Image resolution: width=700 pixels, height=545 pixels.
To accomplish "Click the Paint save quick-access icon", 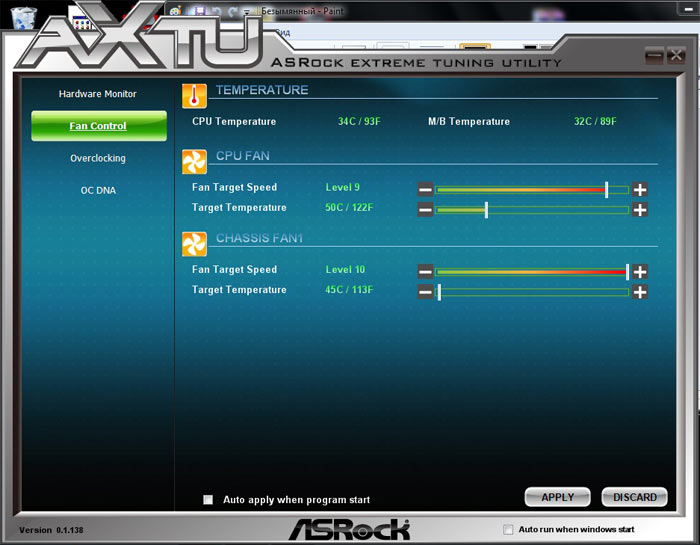I will coord(200,11).
